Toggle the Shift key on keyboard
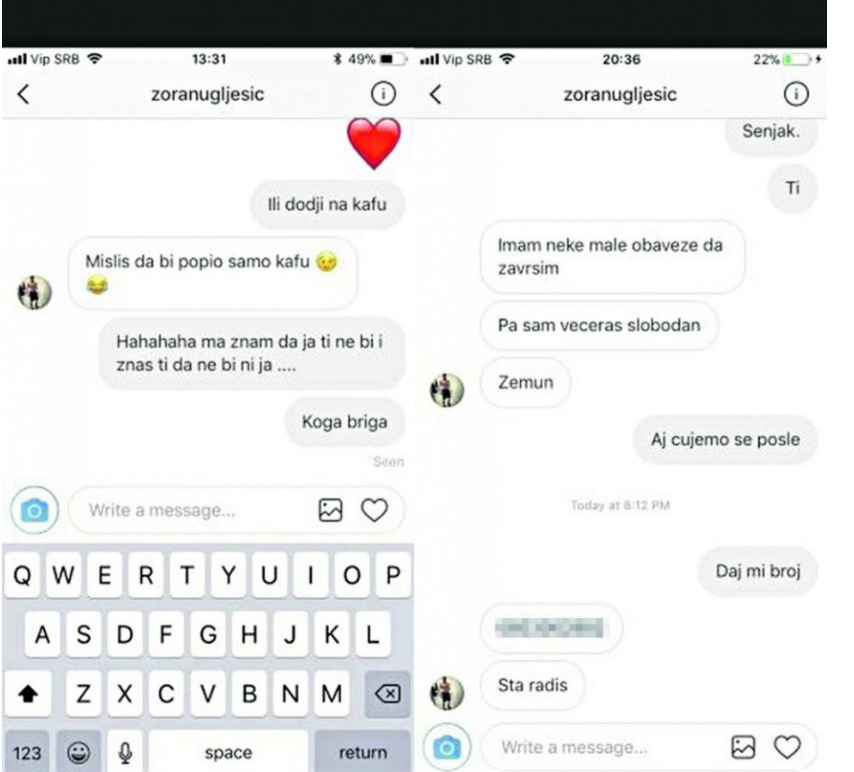The width and height of the screenshot is (854, 772). pos(28,694)
